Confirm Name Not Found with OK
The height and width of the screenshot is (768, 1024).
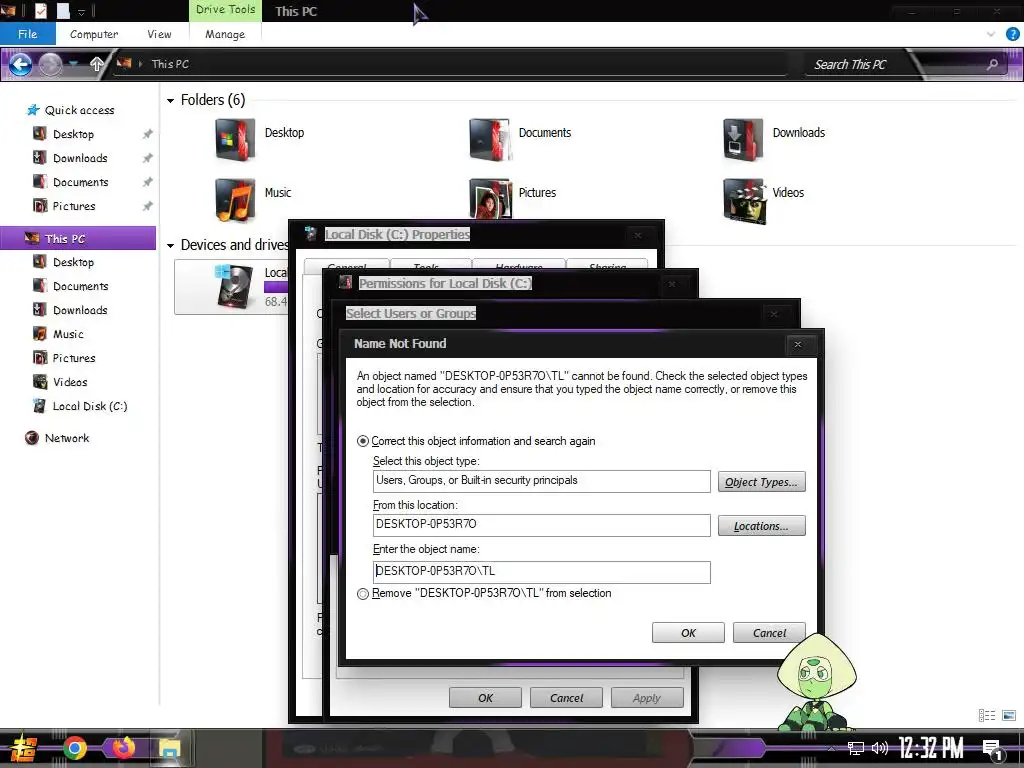tap(688, 633)
